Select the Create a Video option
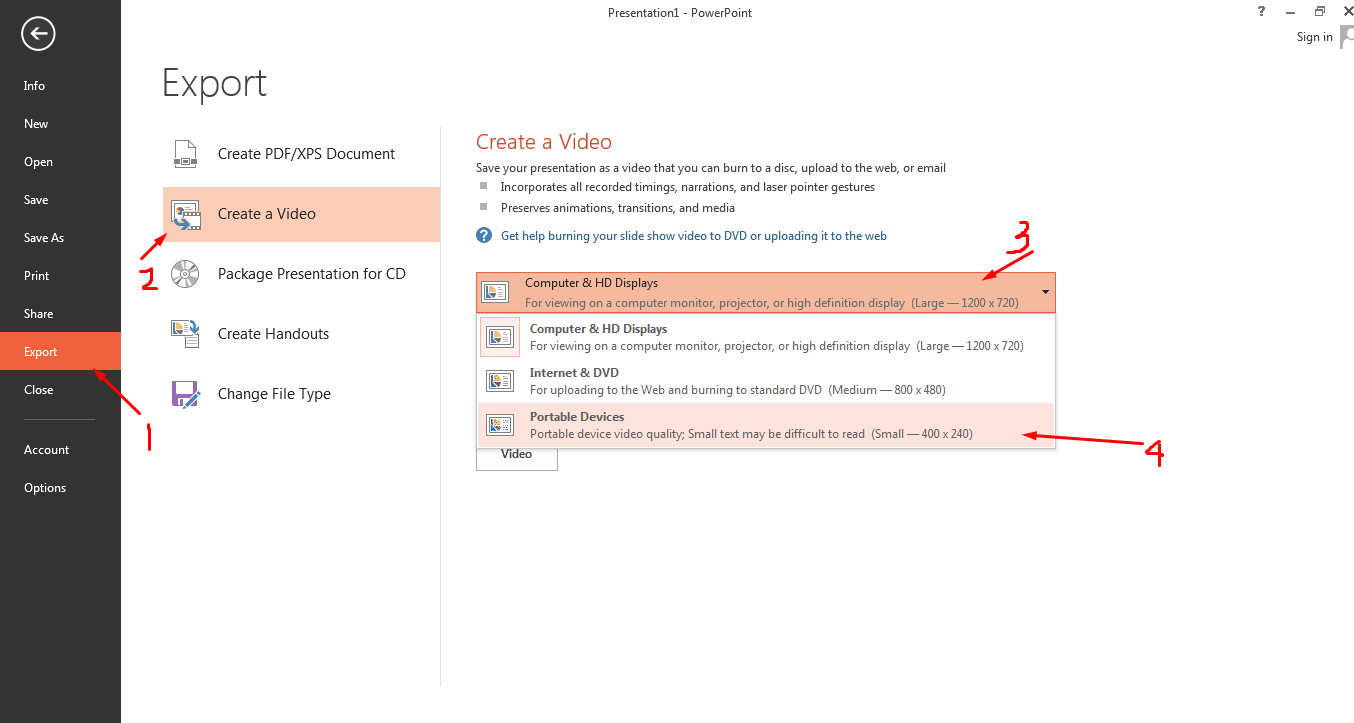Image resolution: width=1354 pixels, height=723 pixels. pyautogui.click(x=301, y=214)
